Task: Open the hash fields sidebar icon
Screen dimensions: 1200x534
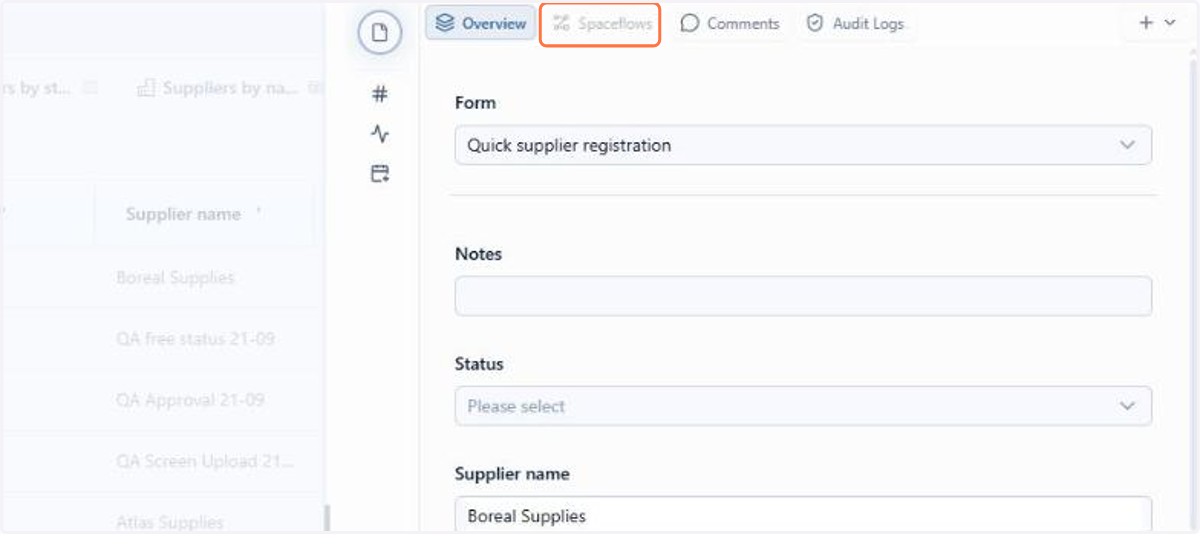Action: coord(380,94)
